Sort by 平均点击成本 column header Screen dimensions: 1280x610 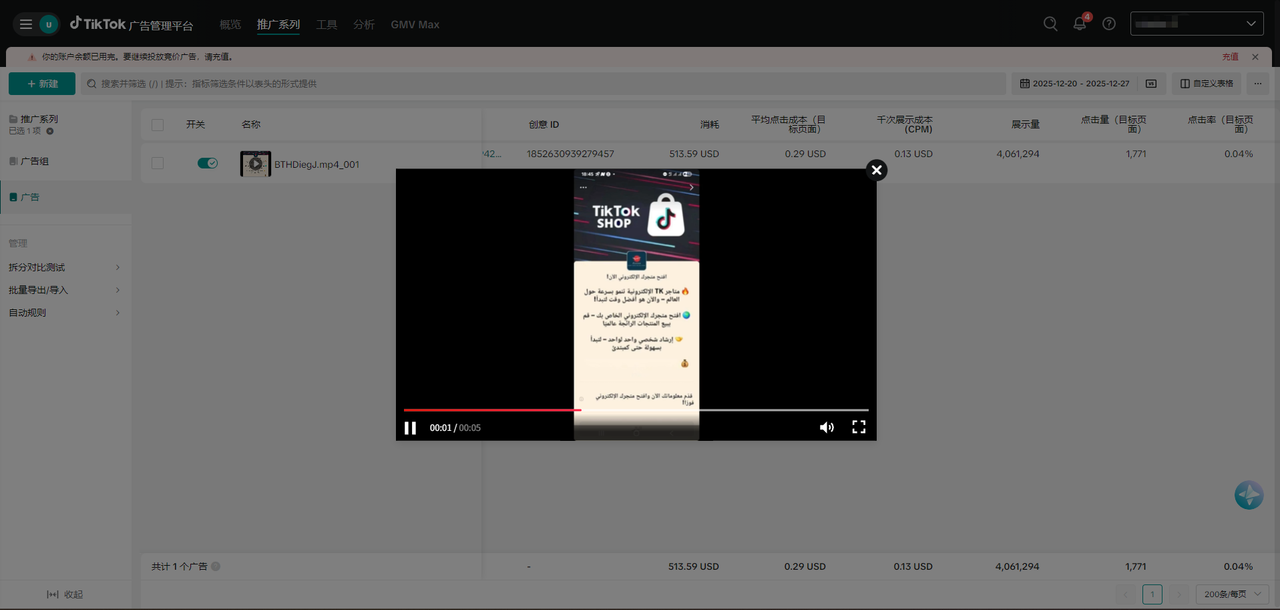(788, 124)
